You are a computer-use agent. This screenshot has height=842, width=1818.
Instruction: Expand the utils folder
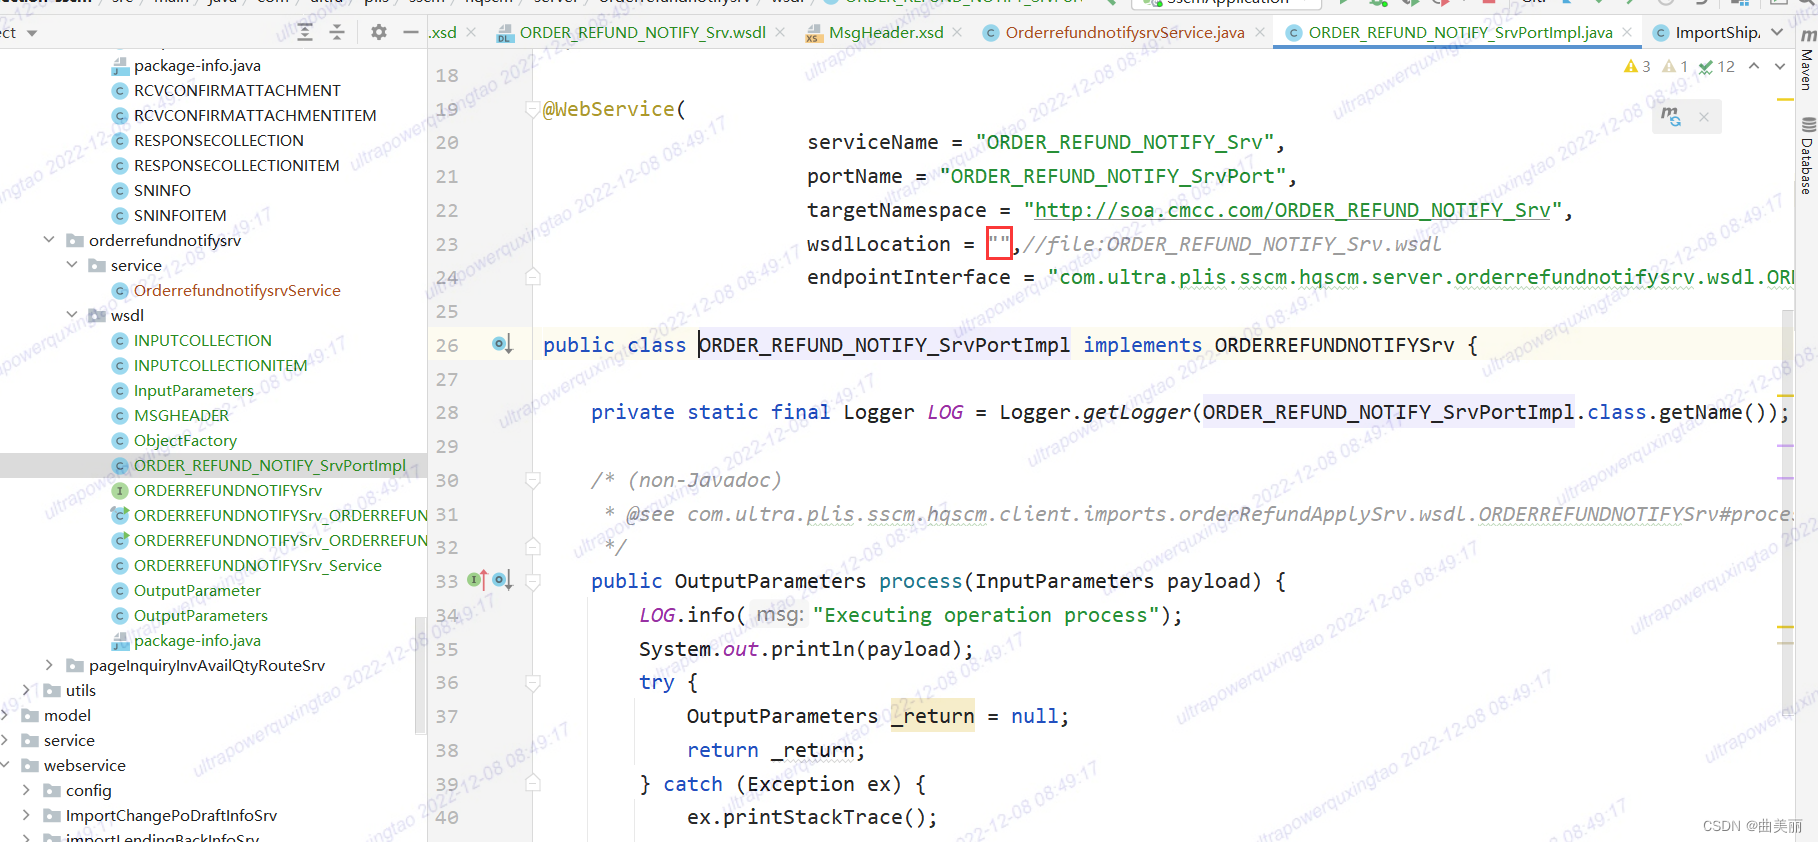27,690
